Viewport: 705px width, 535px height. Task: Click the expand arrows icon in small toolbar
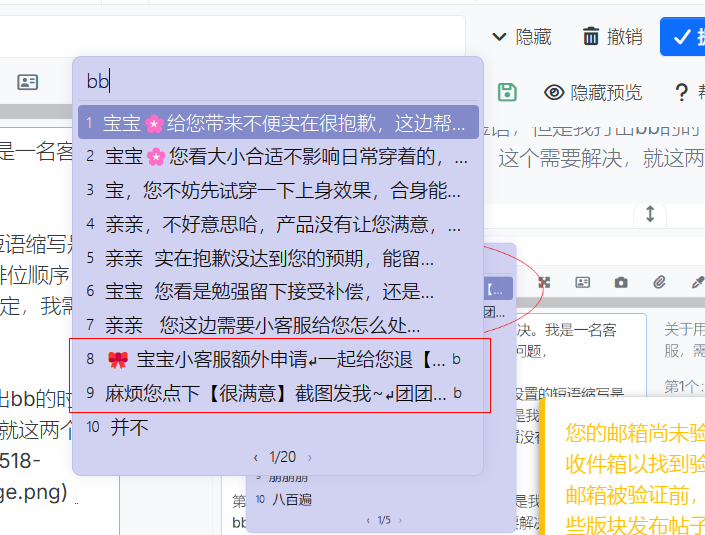tap(544, 282)
